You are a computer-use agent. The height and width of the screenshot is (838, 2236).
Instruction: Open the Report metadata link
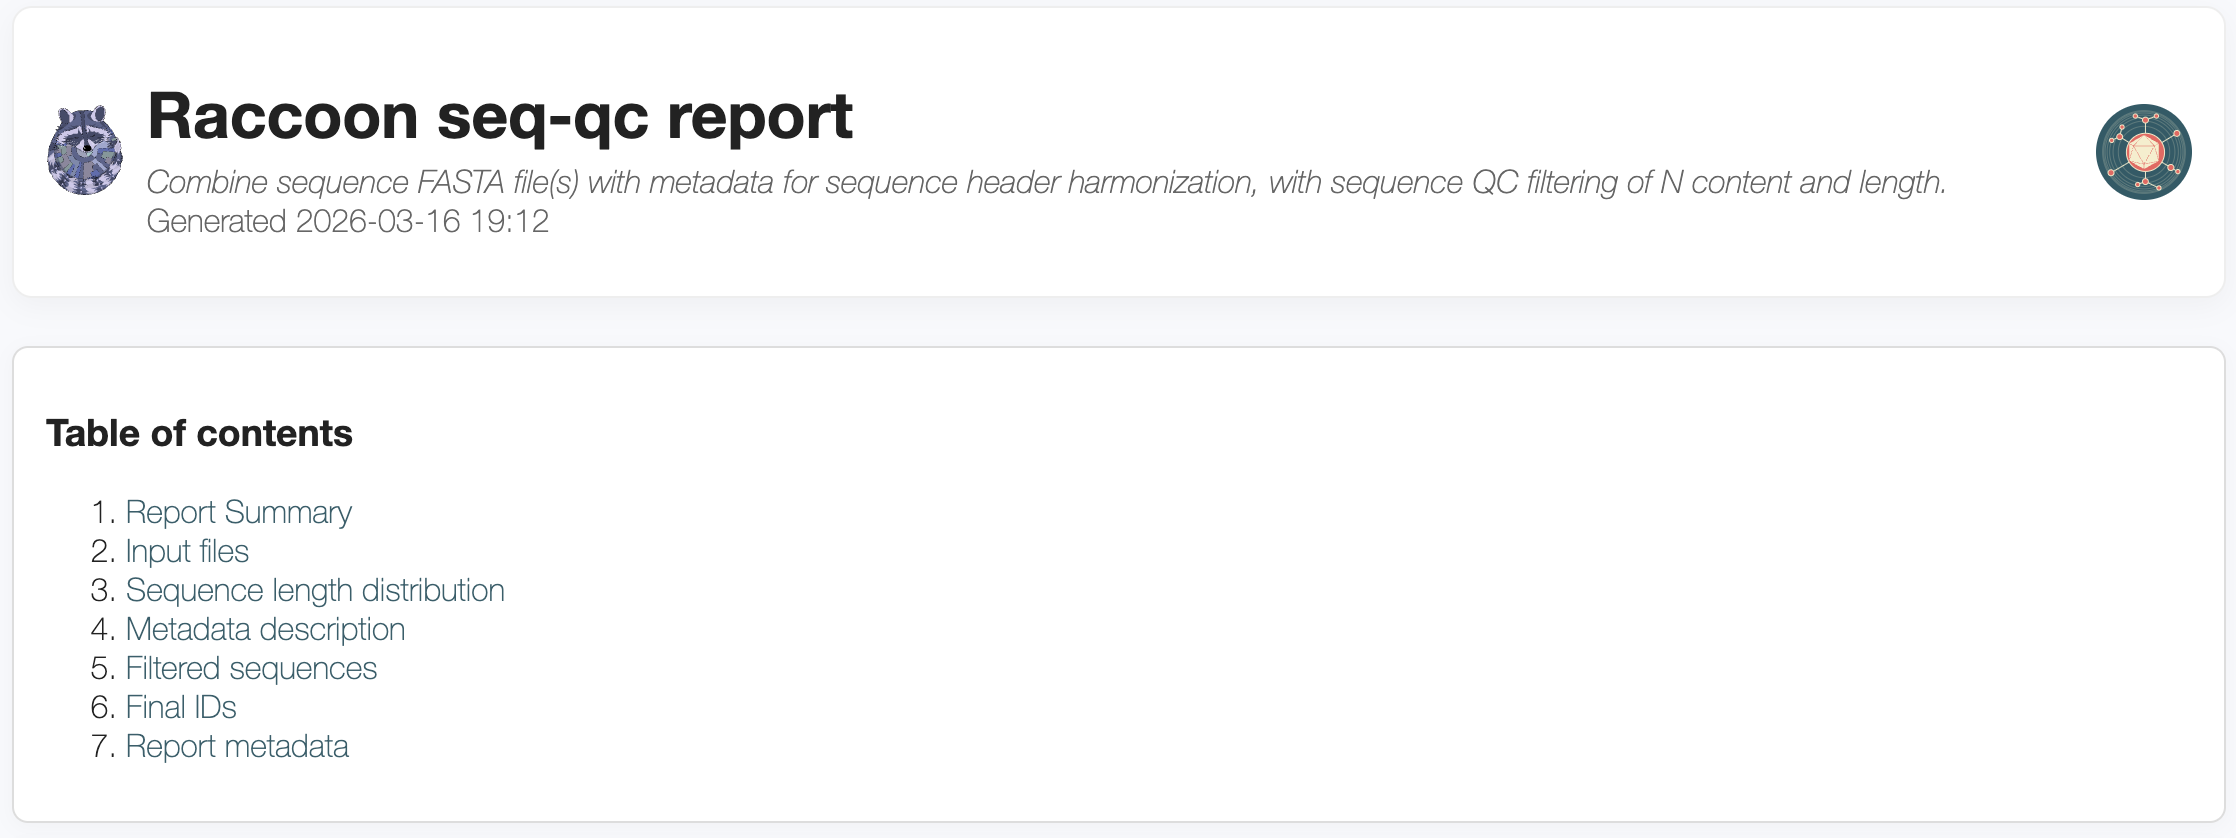[x=237, y=746]
